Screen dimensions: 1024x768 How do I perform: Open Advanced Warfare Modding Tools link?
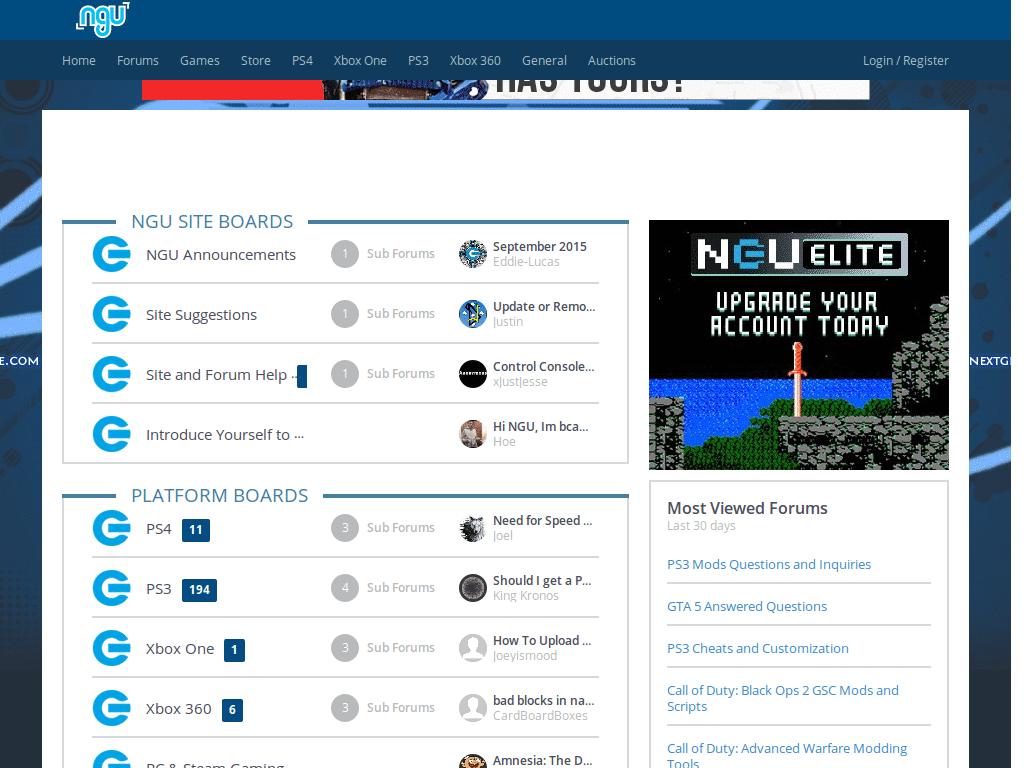[787, 756]
